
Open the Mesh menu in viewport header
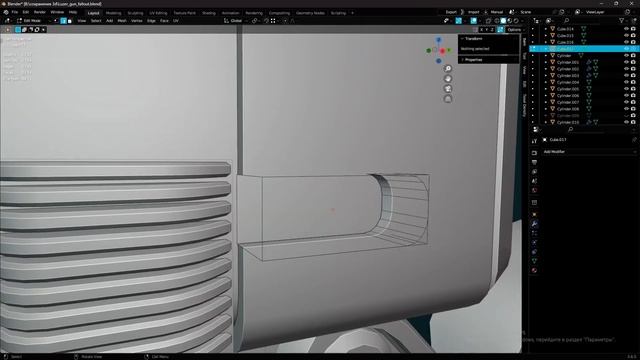(x=122, y=21)
